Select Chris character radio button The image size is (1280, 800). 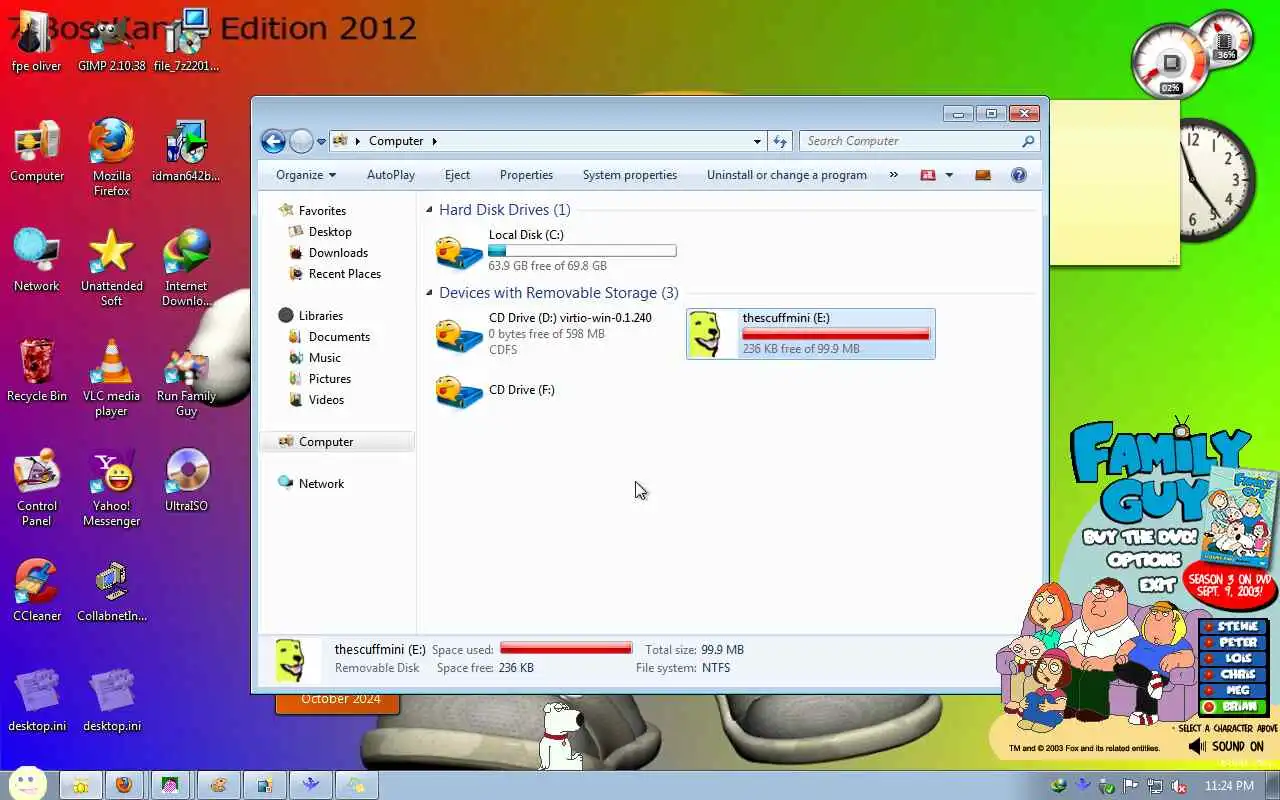point(1208,675)
